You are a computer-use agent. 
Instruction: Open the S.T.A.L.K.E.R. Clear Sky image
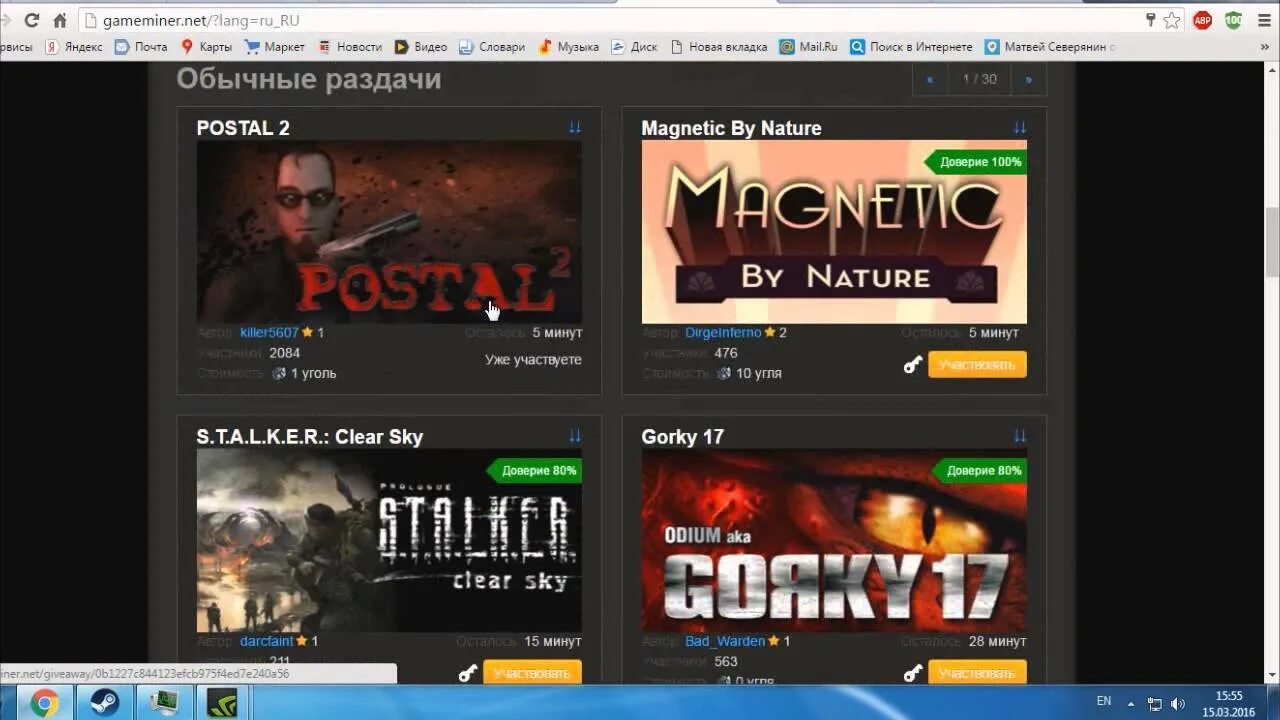pyautogui.click(x=389, y=540)
